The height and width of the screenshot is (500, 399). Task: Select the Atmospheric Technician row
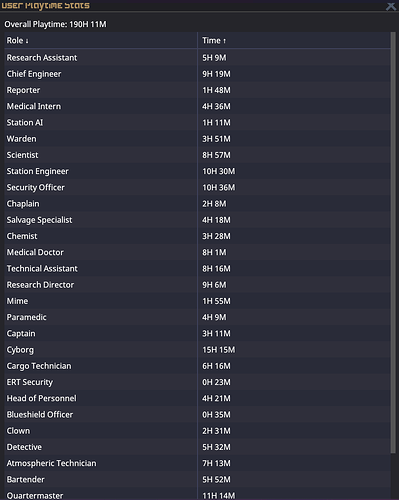point(197,463)
